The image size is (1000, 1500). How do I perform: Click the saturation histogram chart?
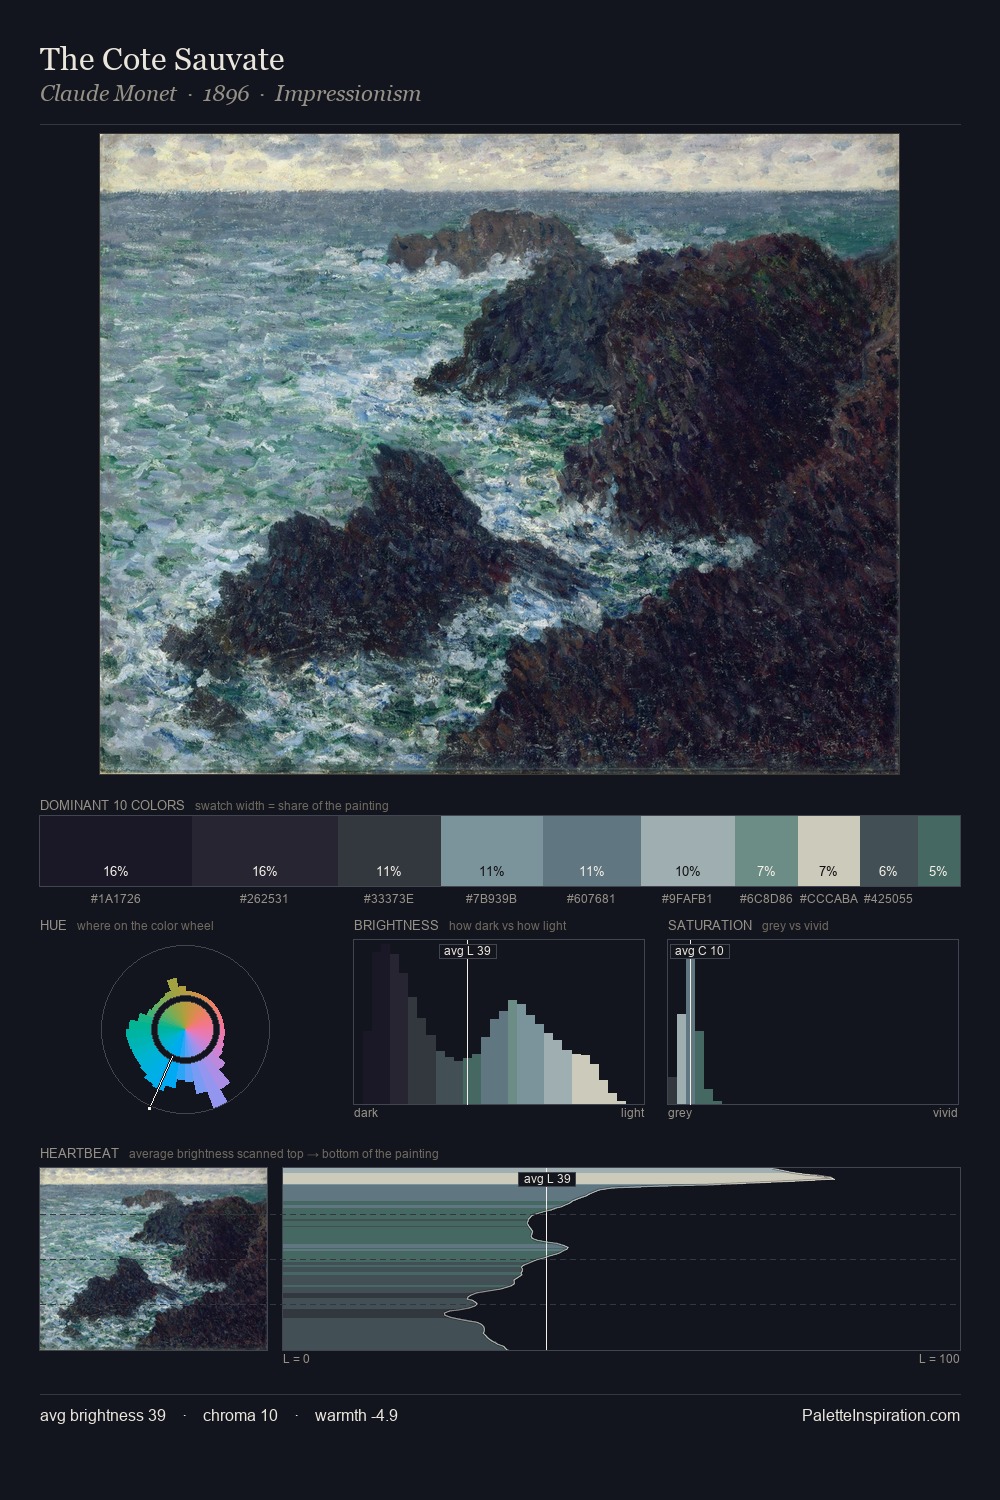tap(813, 1022)
